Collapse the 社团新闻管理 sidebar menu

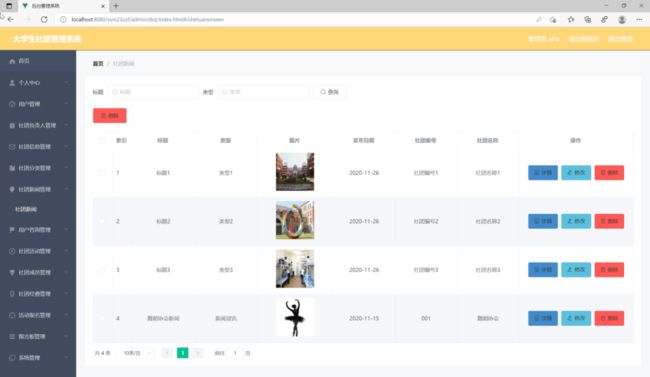click(x=38, y=189)
